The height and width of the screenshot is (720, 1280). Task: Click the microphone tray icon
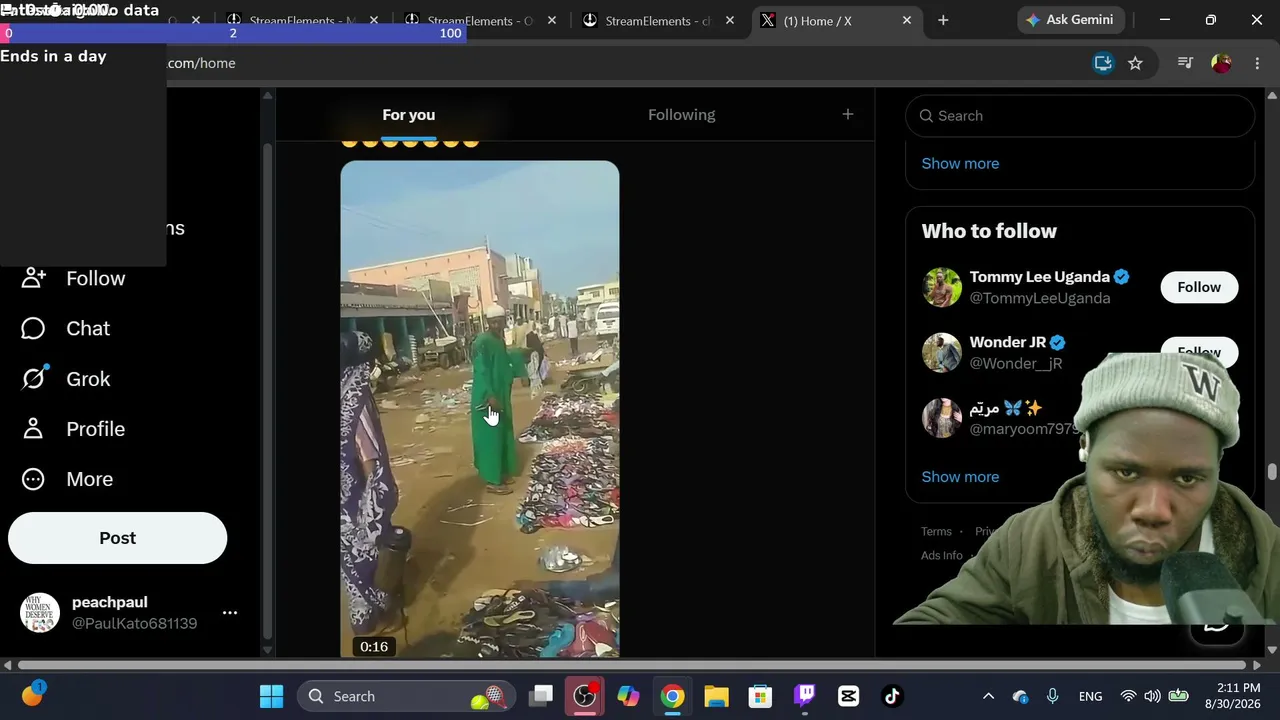[1052, 696]
